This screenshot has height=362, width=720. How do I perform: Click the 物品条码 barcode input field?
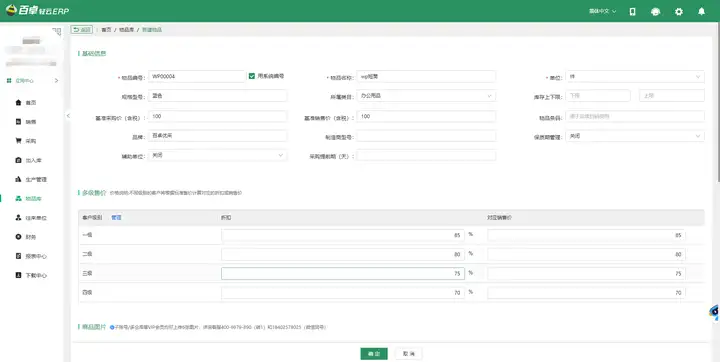635,117
